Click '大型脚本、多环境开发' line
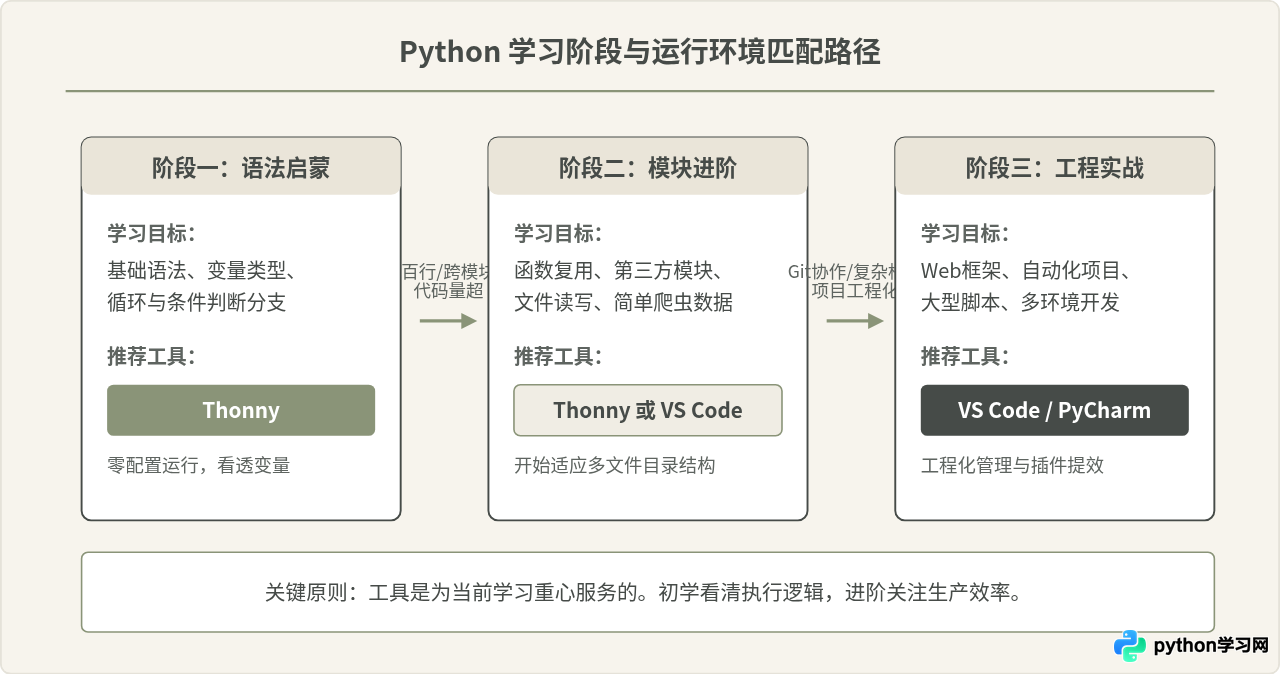The width and height of the screenshot is (1280, 674). (1020, 302)
